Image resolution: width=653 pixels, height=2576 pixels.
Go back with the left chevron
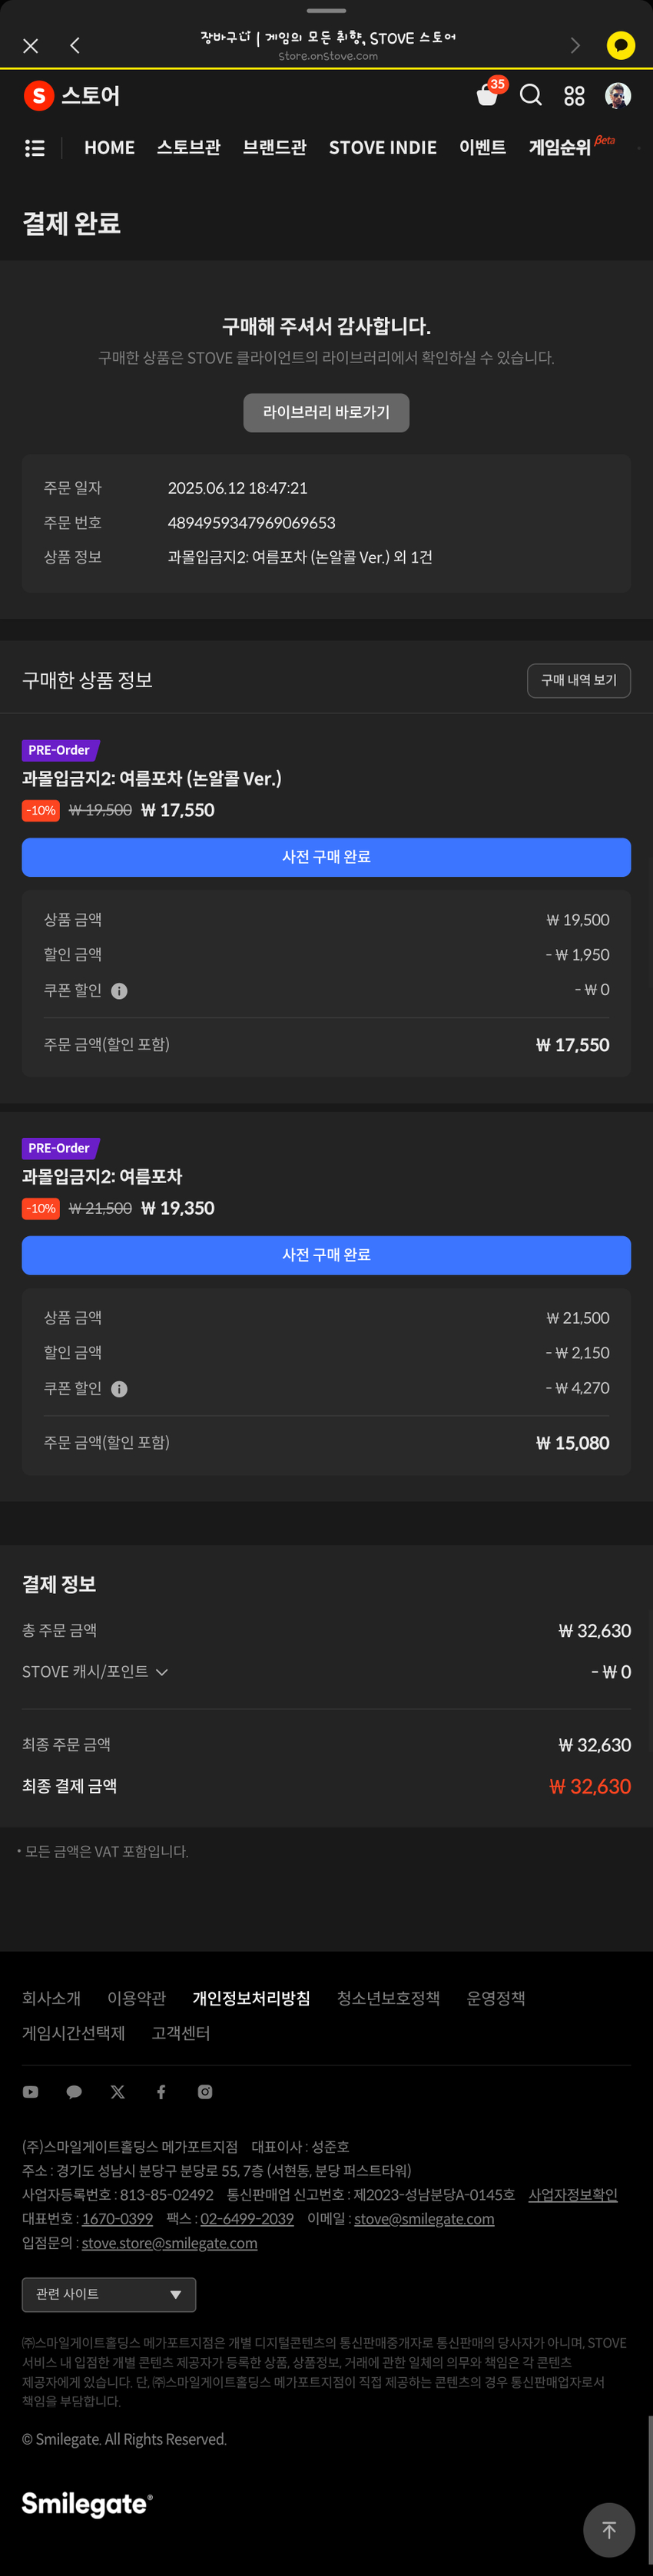(x=75, y=45)
